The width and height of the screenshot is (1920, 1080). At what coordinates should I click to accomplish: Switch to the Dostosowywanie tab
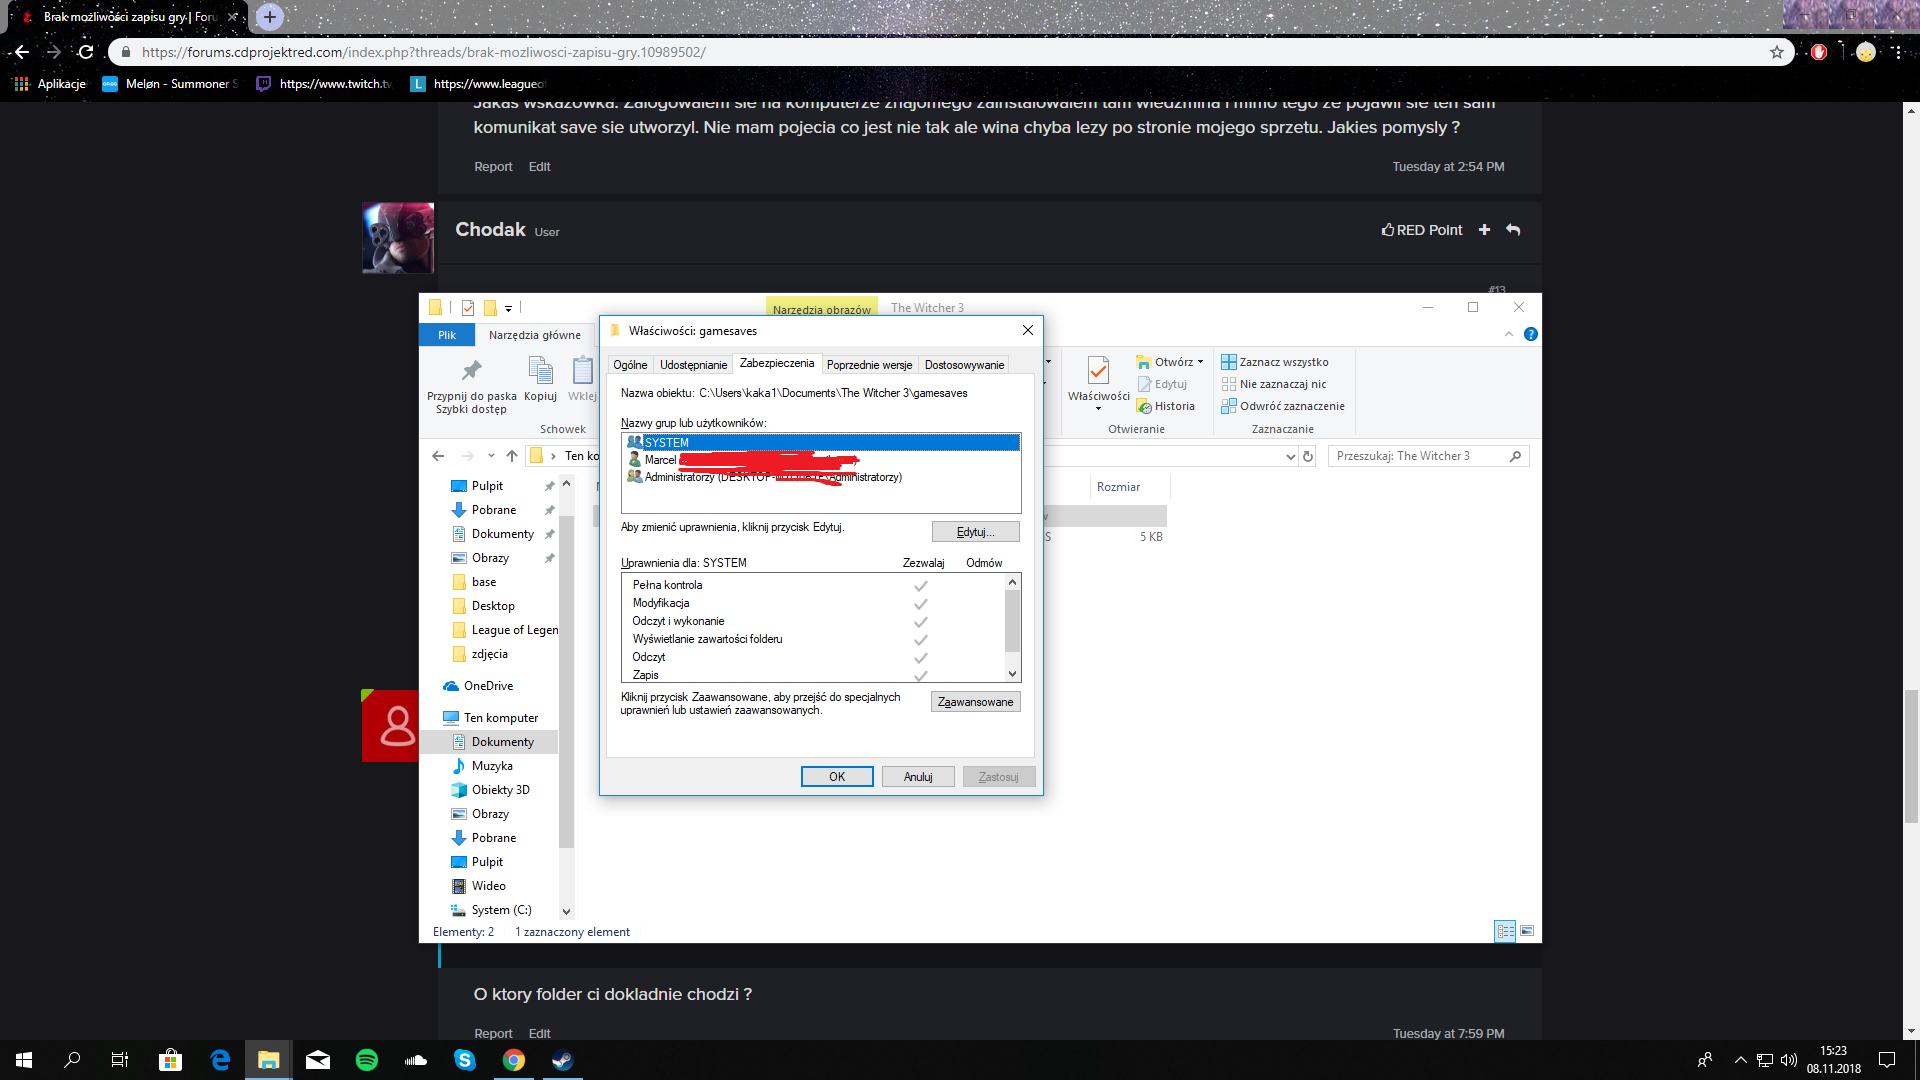point(964,365)
